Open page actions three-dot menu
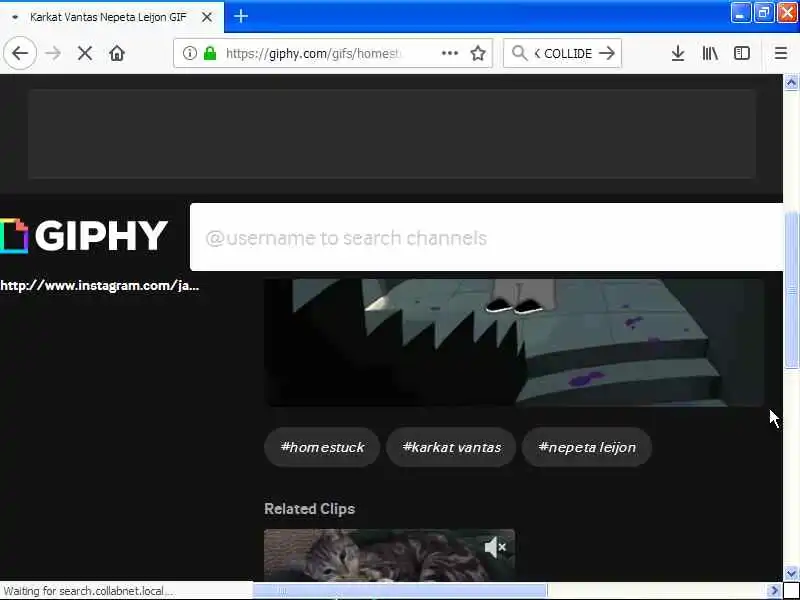The height and width of the screenshot is (600, 800). (x=449, y=53)
